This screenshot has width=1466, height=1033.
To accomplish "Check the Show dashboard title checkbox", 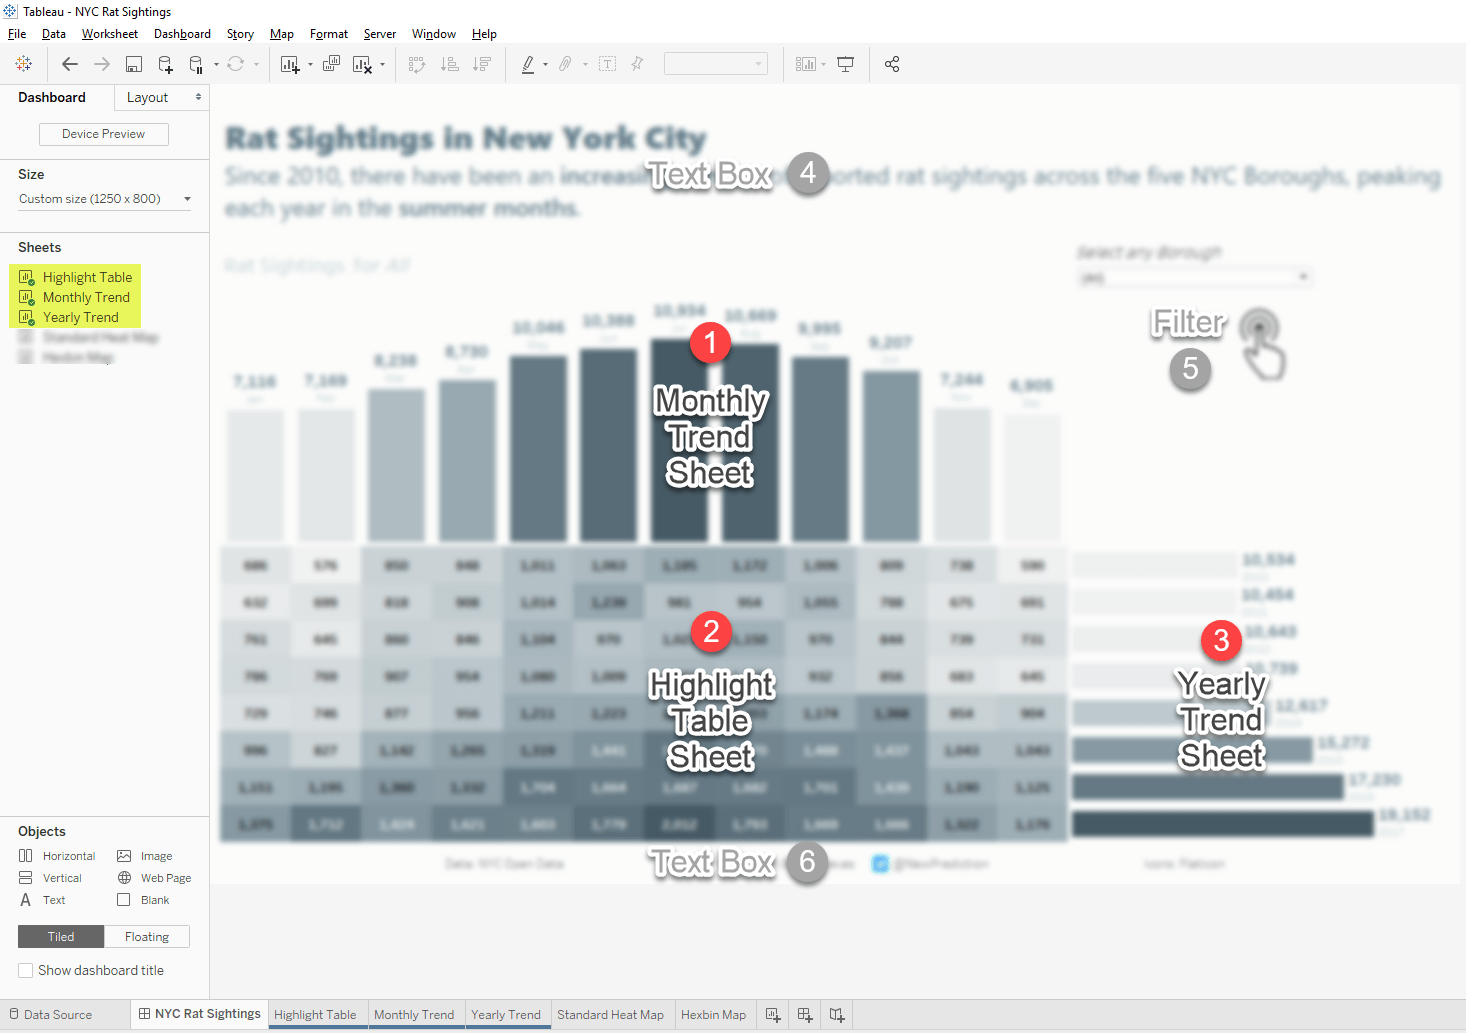I will 25,970.
